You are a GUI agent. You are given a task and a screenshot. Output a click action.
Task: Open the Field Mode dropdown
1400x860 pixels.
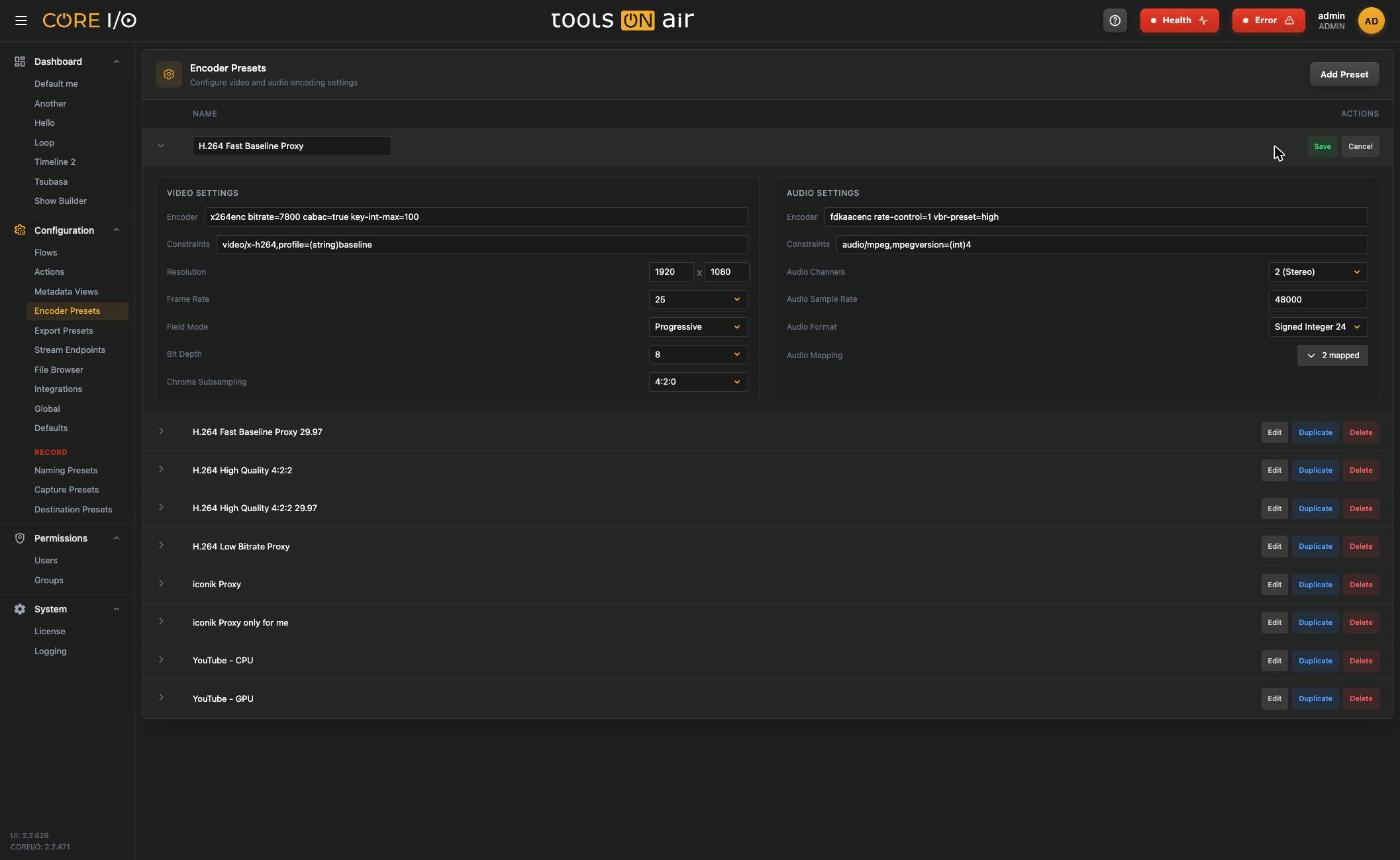point(698,327)
